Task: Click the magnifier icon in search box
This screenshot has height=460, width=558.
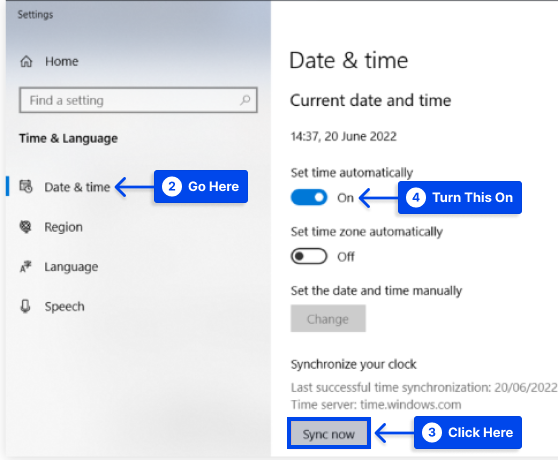Action: 245,100
